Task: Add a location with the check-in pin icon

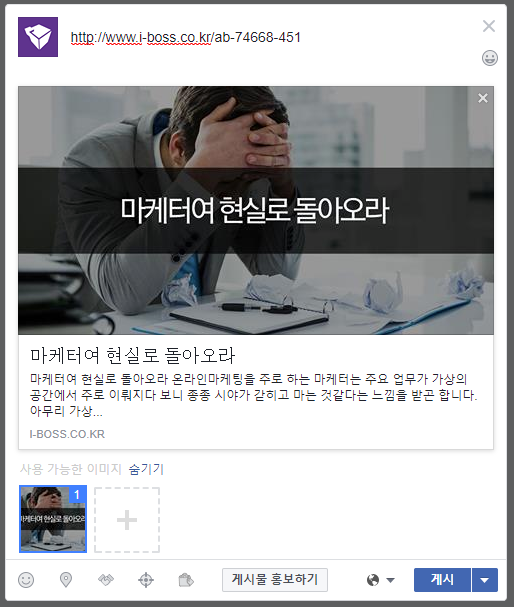Action: [x=66, y=580]
